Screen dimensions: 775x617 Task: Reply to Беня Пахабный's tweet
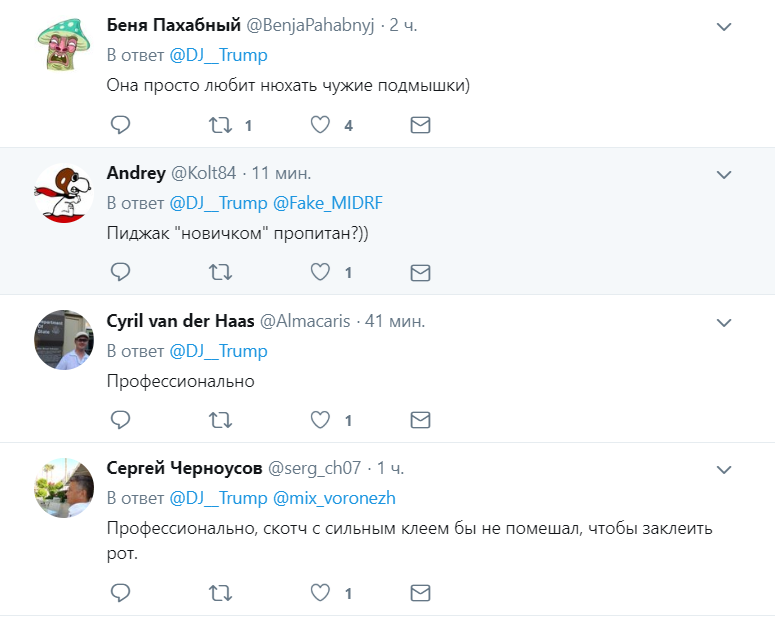(x=120, y=125)
